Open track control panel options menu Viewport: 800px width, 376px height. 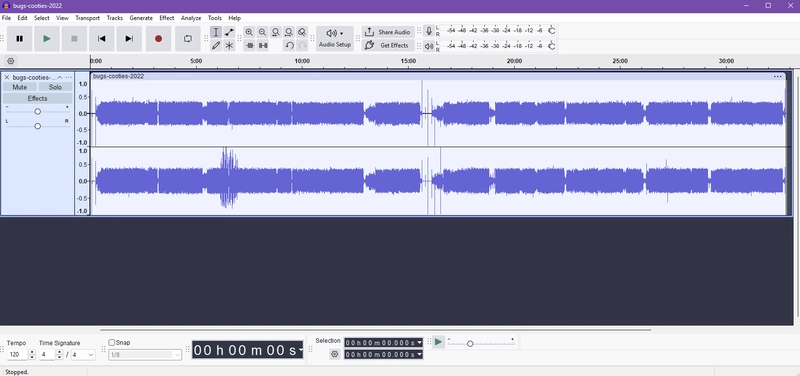click(x=68, y=78)
